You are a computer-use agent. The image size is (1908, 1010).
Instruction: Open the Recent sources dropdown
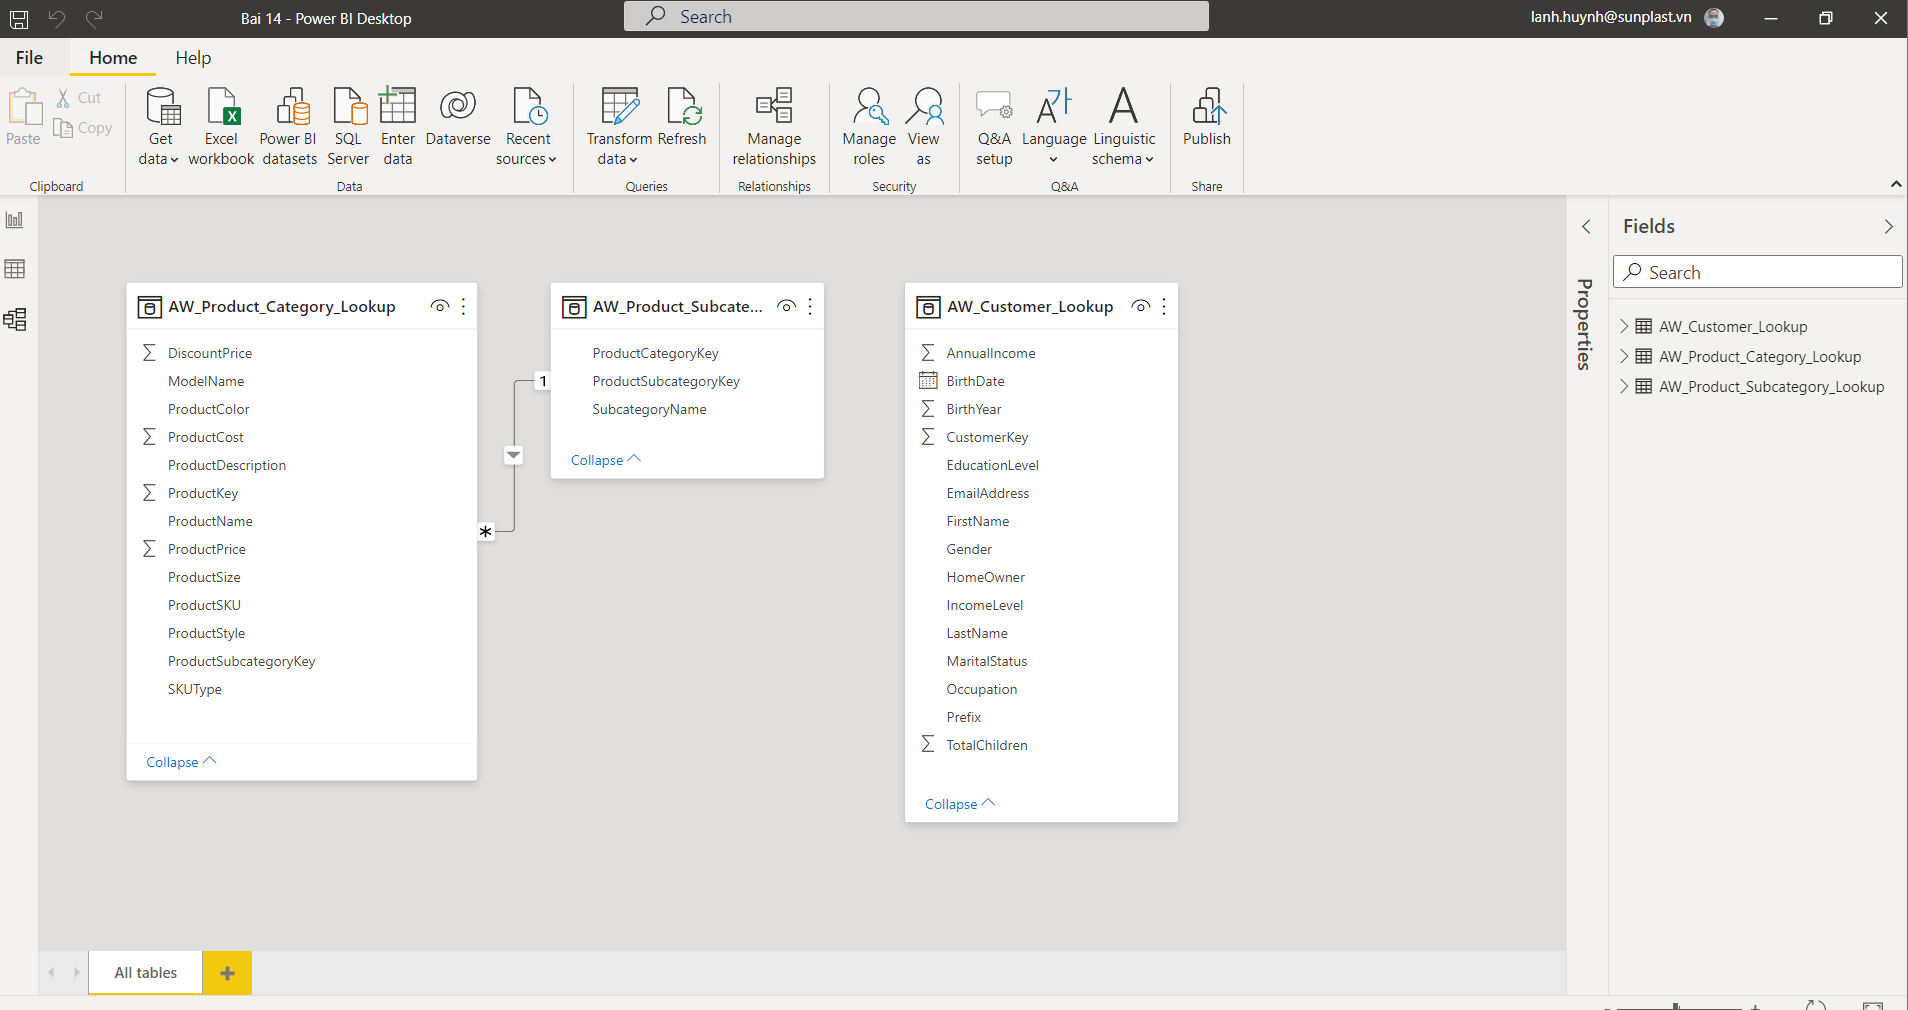(x=527, y=126)
